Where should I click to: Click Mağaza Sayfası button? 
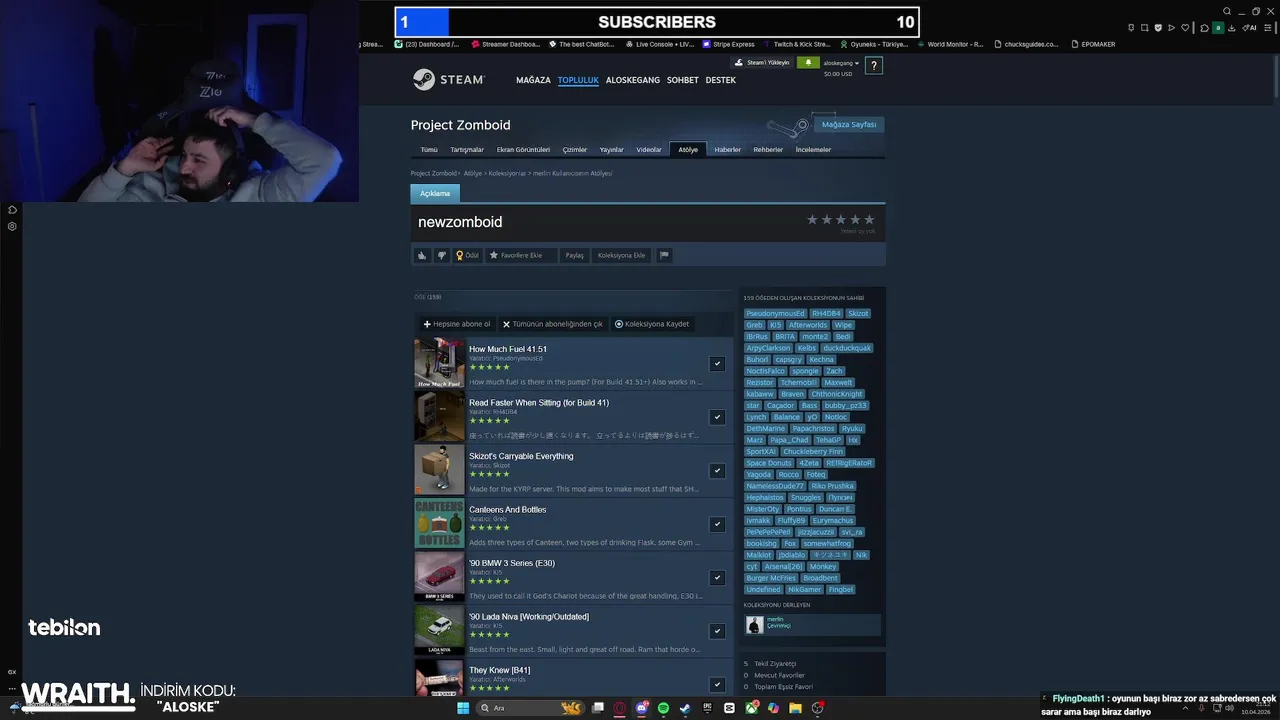(x=849, y=124)
